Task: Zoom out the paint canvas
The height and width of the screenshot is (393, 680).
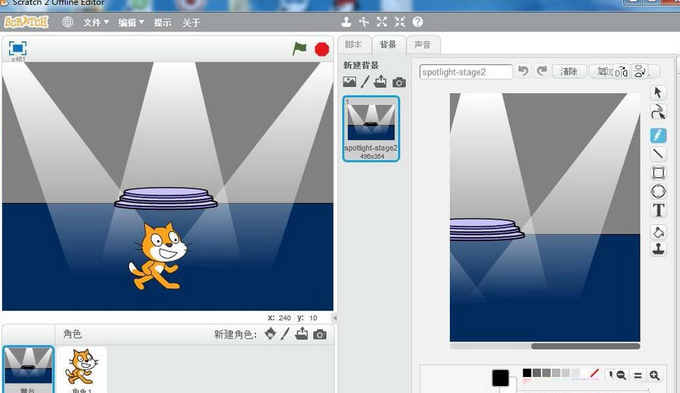Action: pos(621,375)
